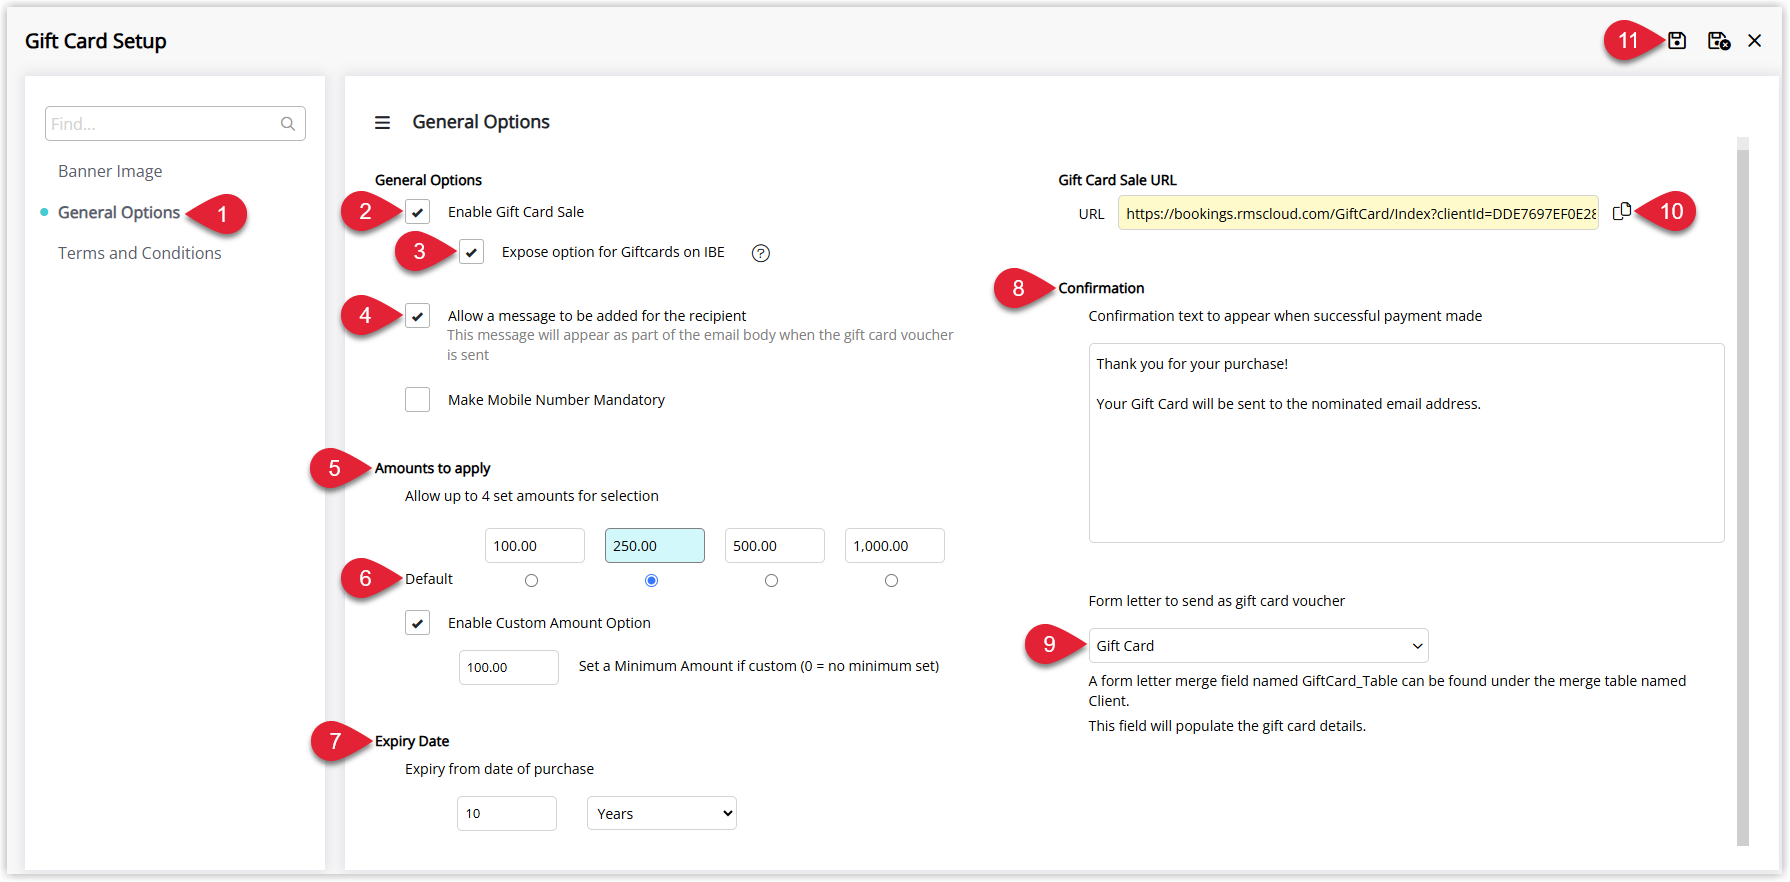
Task: Toggle Expose option for Giftcards on IBE
Action: pyautogui.click(x=472, y=252)
